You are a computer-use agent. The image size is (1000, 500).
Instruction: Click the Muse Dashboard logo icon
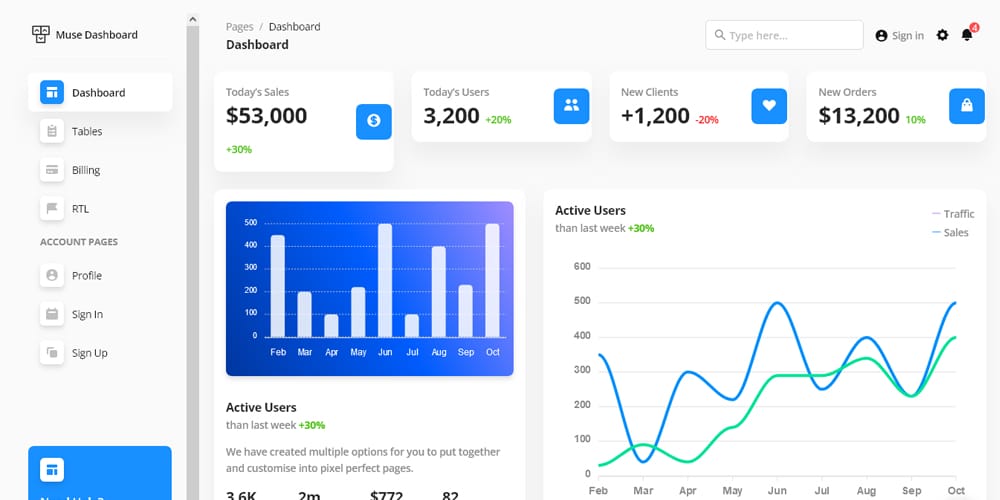point(41,34)
